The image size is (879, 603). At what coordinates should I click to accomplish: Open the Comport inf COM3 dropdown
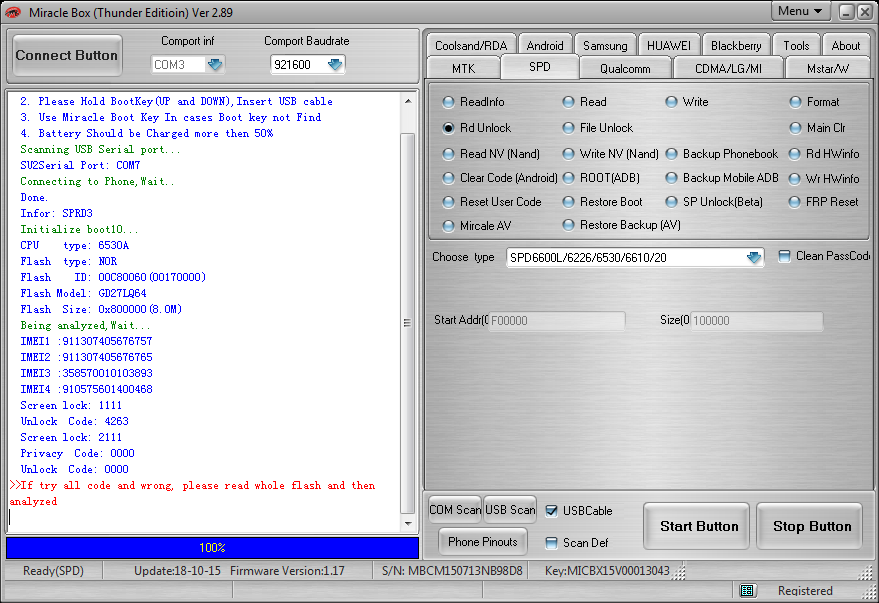(215, 64)
